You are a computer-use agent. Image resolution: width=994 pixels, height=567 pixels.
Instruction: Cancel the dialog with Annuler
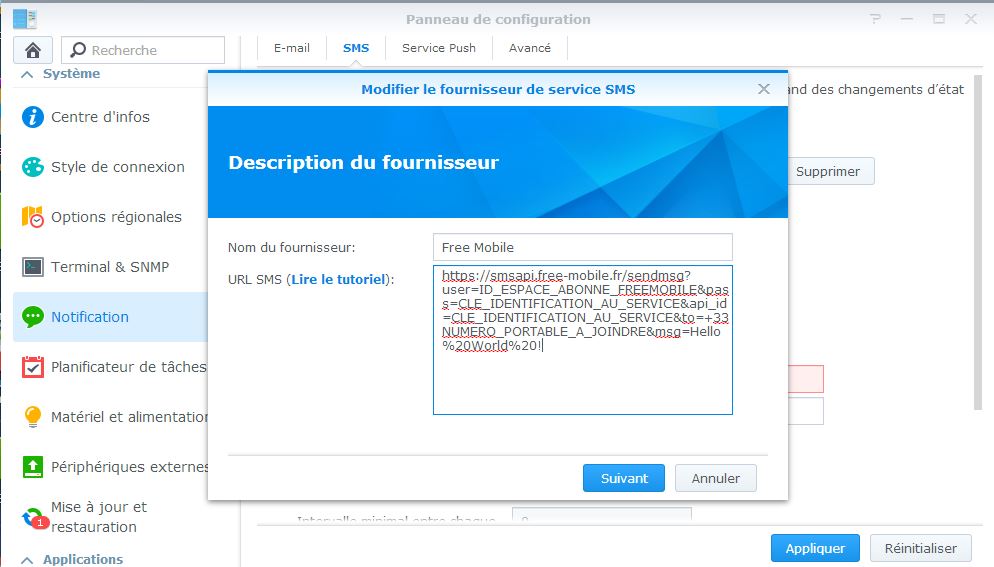715,478
